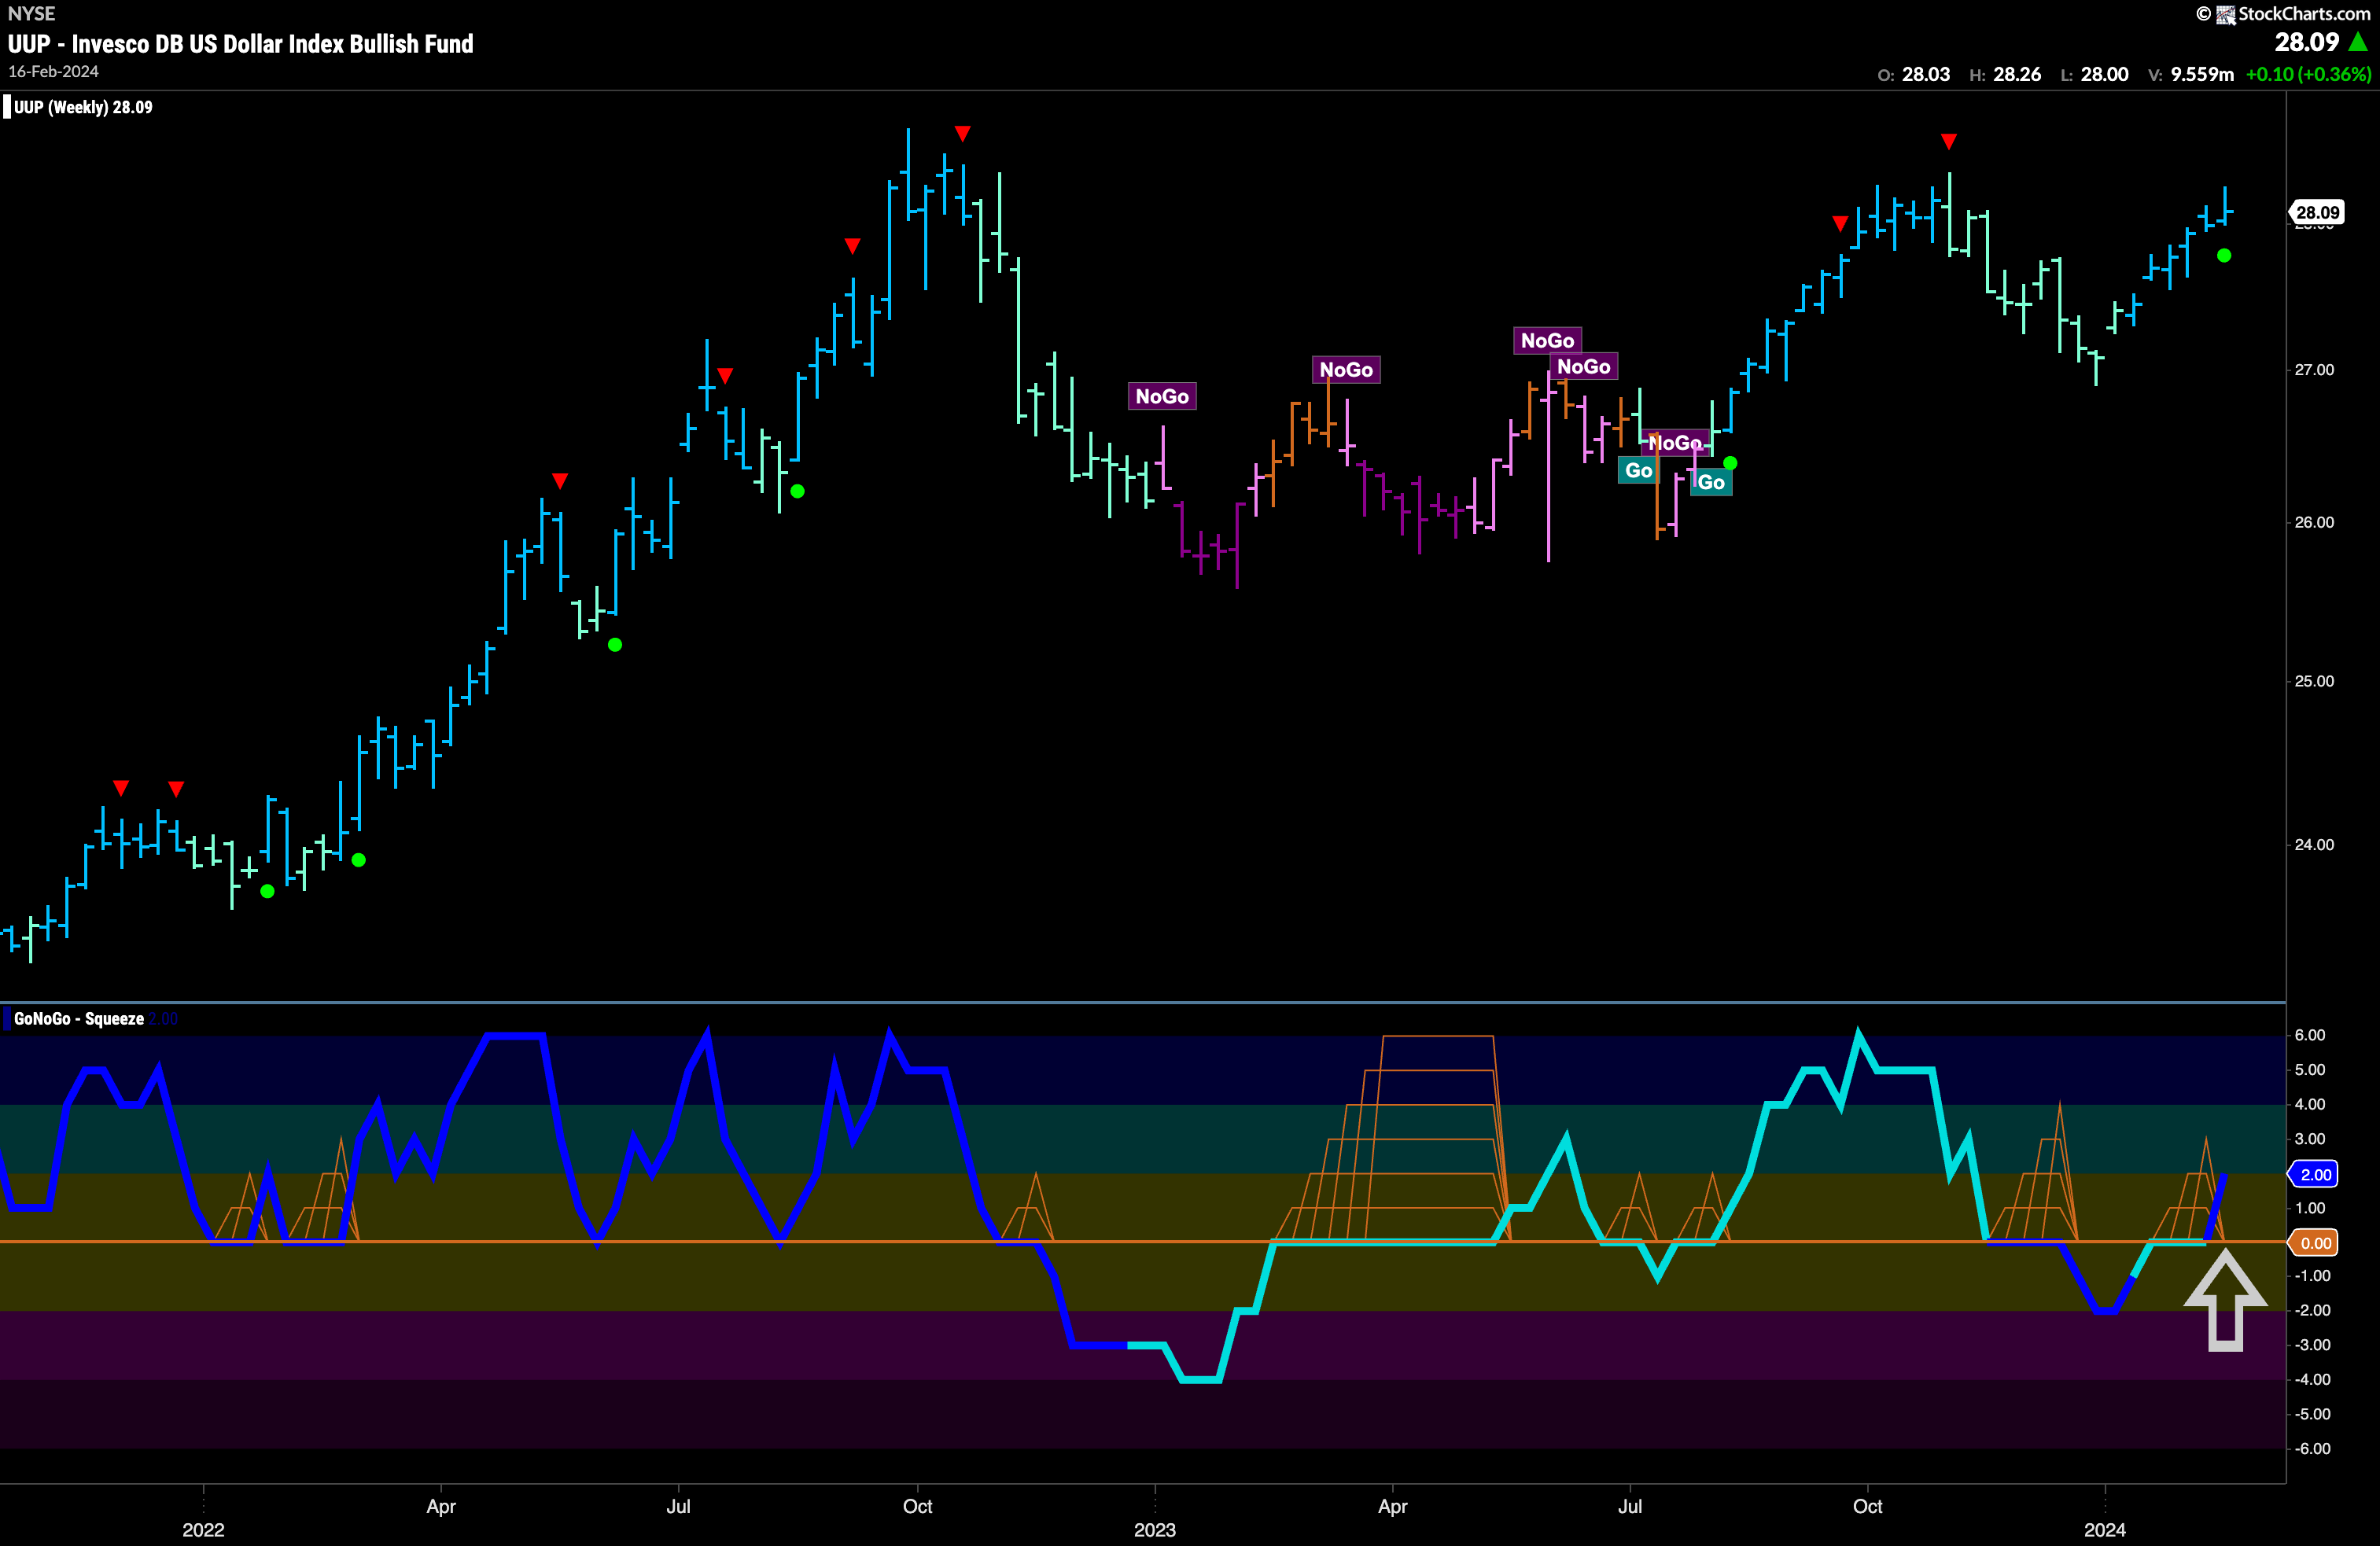
Task: Click the 26.00 price axis label
Action: click(x=2315, y=522)
